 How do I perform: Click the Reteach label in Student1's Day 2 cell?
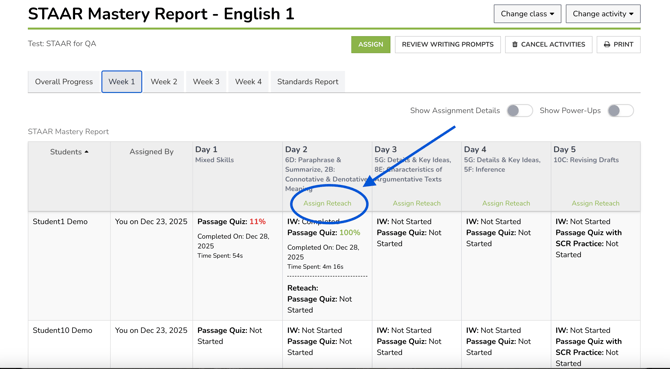coord(303,288)
